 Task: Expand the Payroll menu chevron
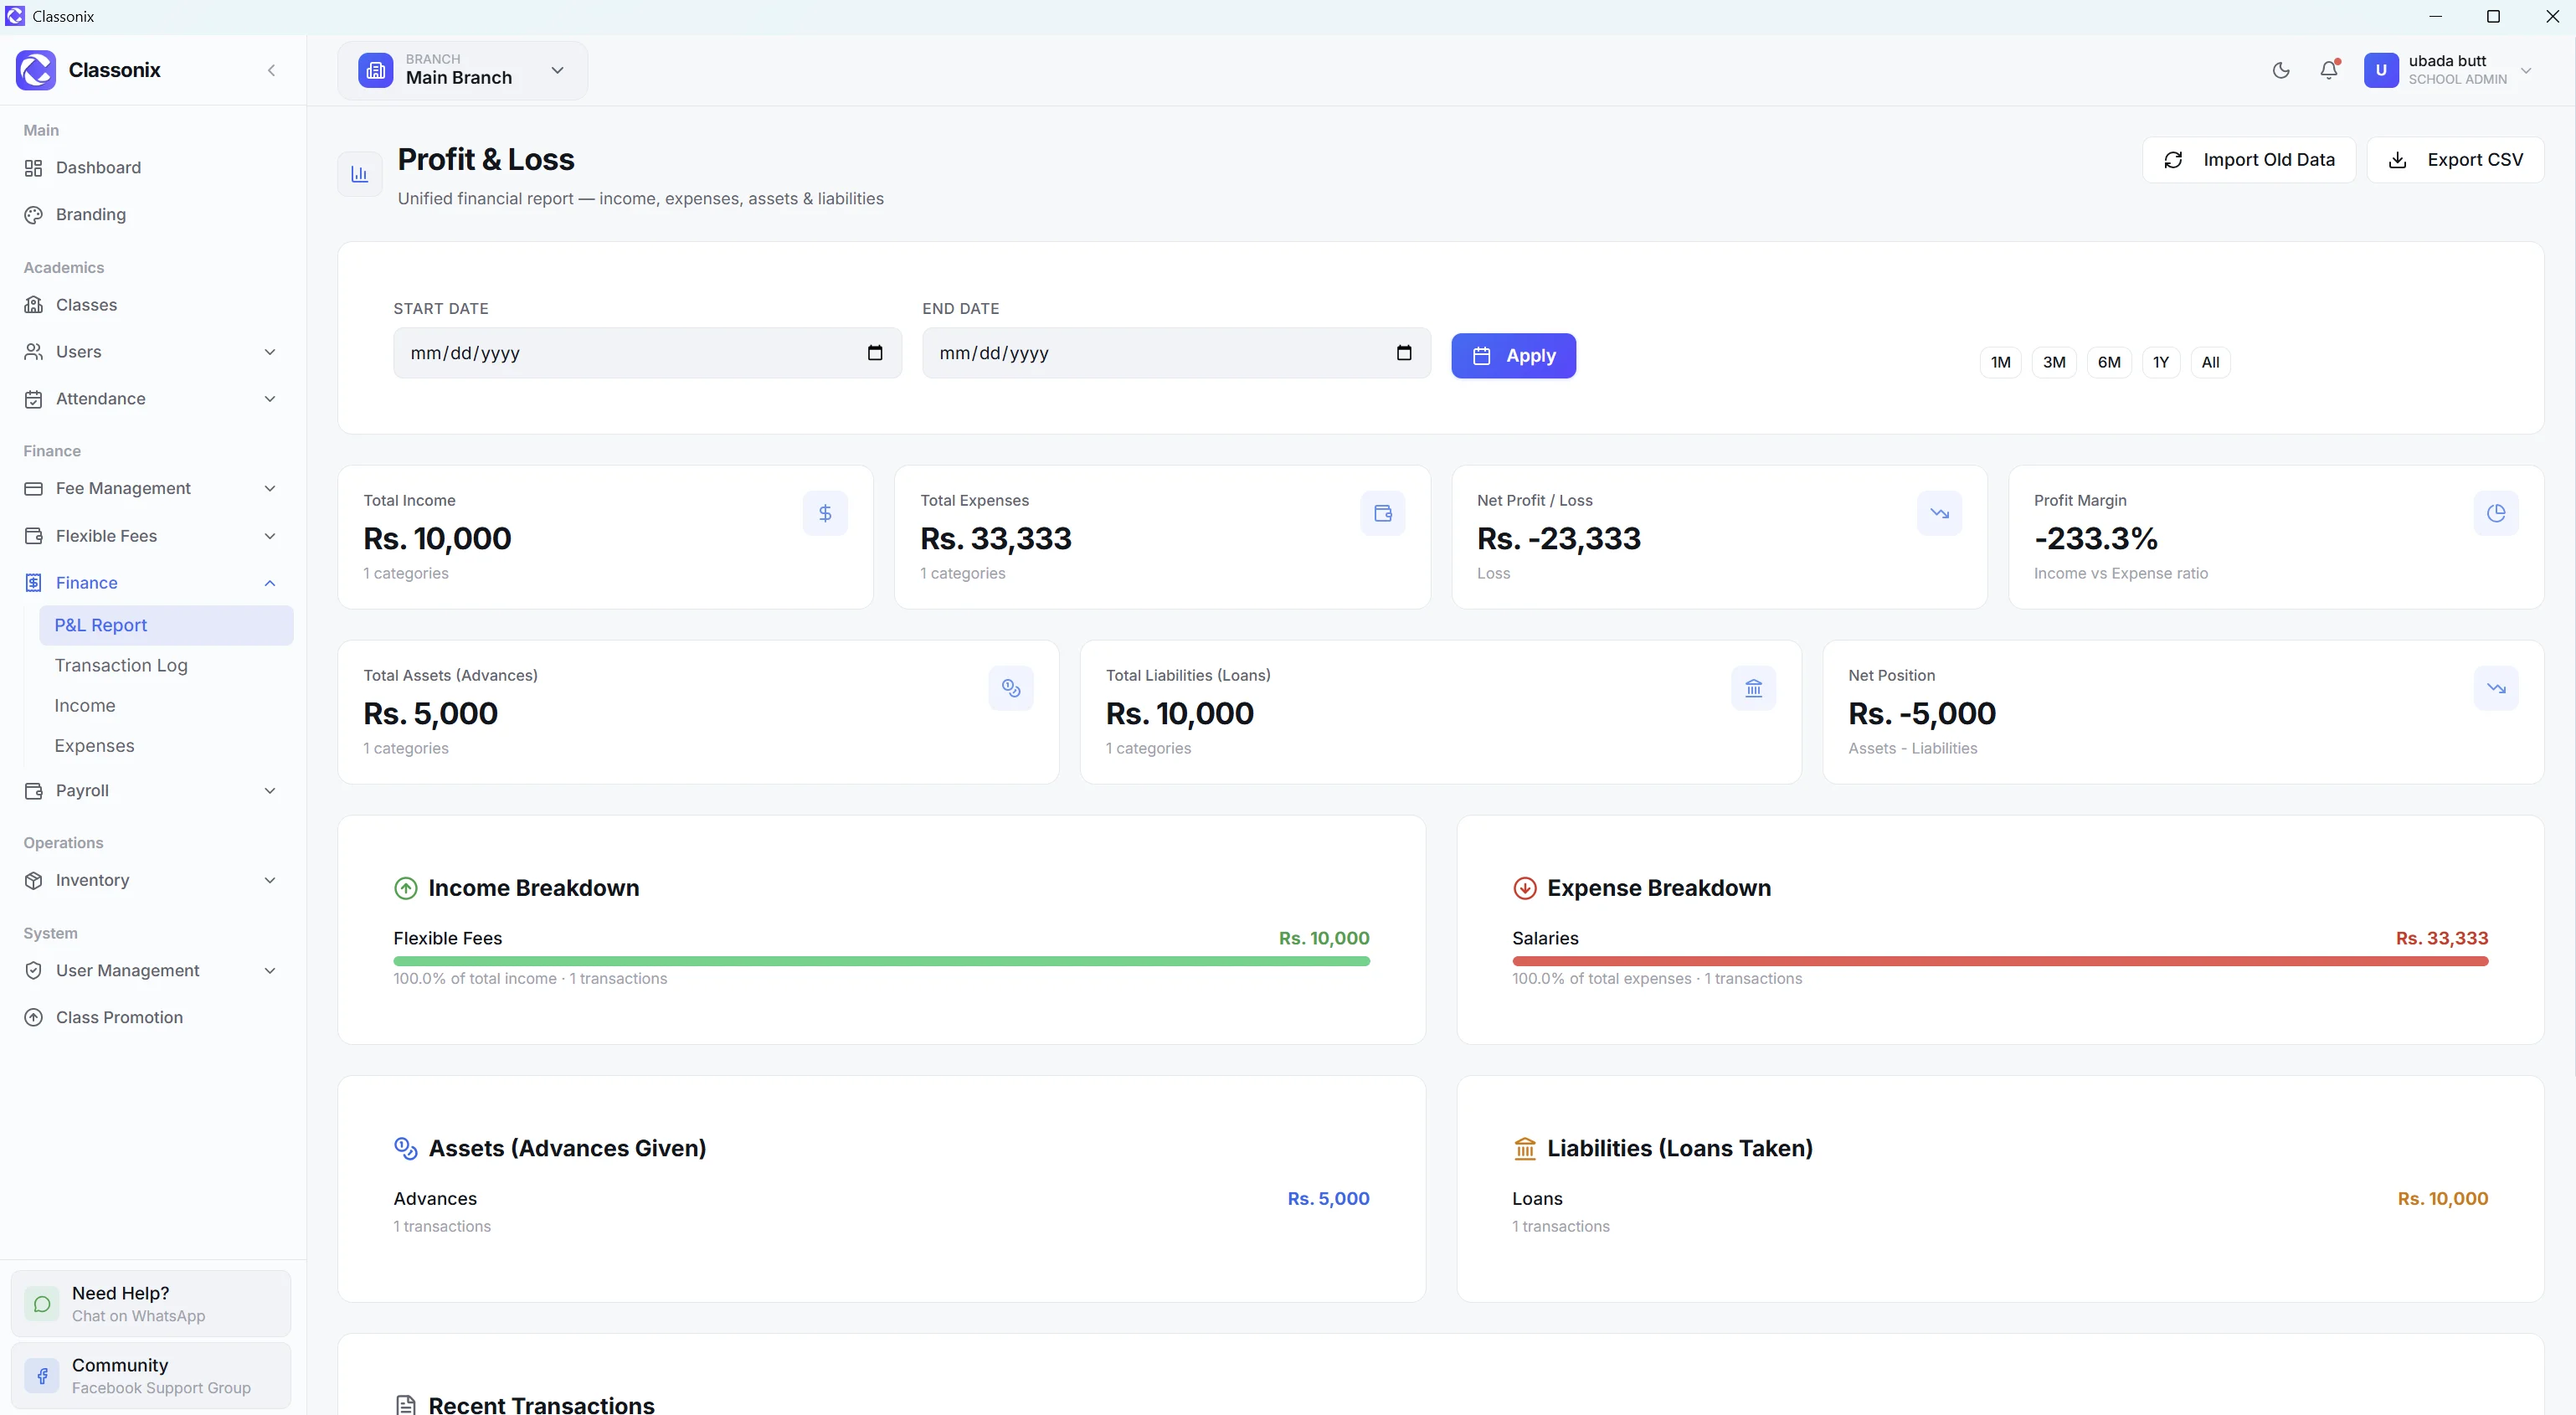tap(270, 791)
